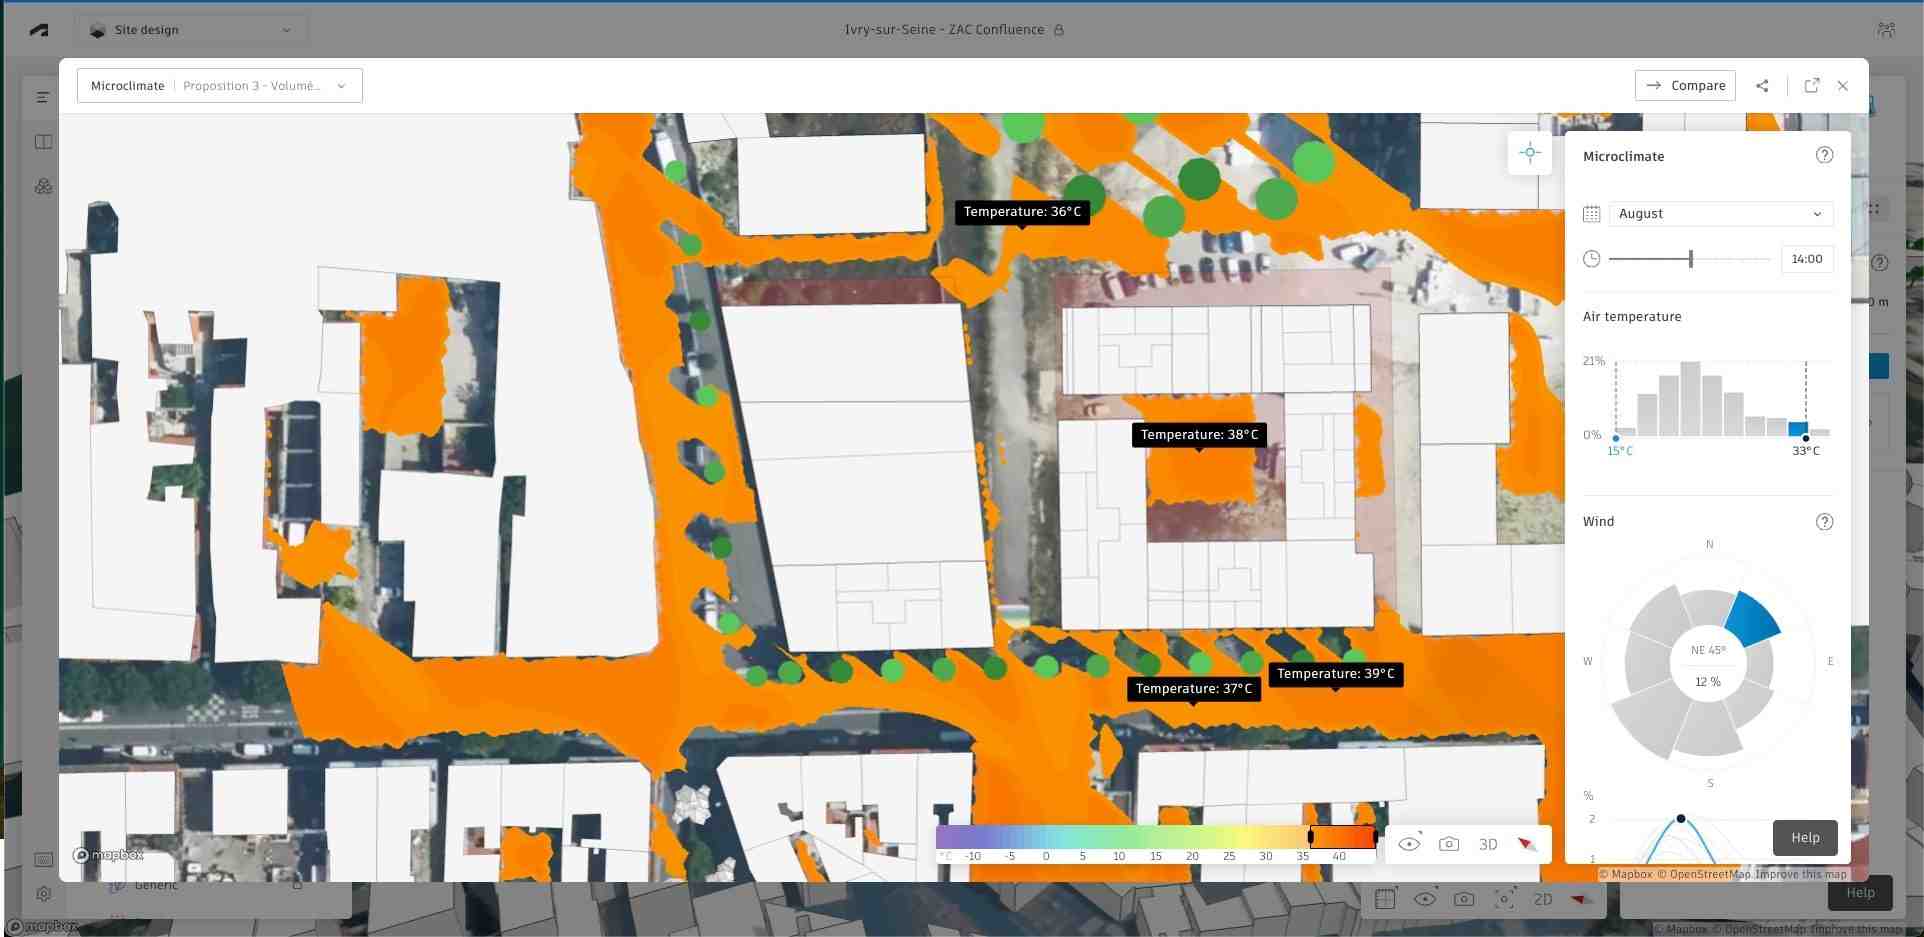Click camera screenshot icon in analysis toolbar
Screen dimensions: 1924x937
point(1448,844)
